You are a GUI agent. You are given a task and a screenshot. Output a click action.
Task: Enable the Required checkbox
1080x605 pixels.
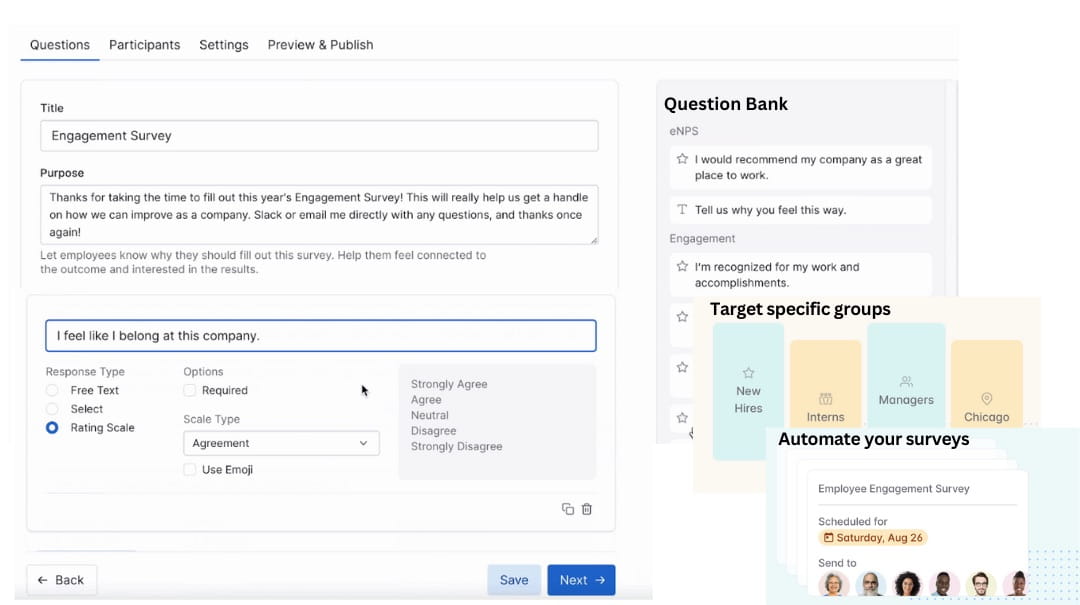pos(189,390)
